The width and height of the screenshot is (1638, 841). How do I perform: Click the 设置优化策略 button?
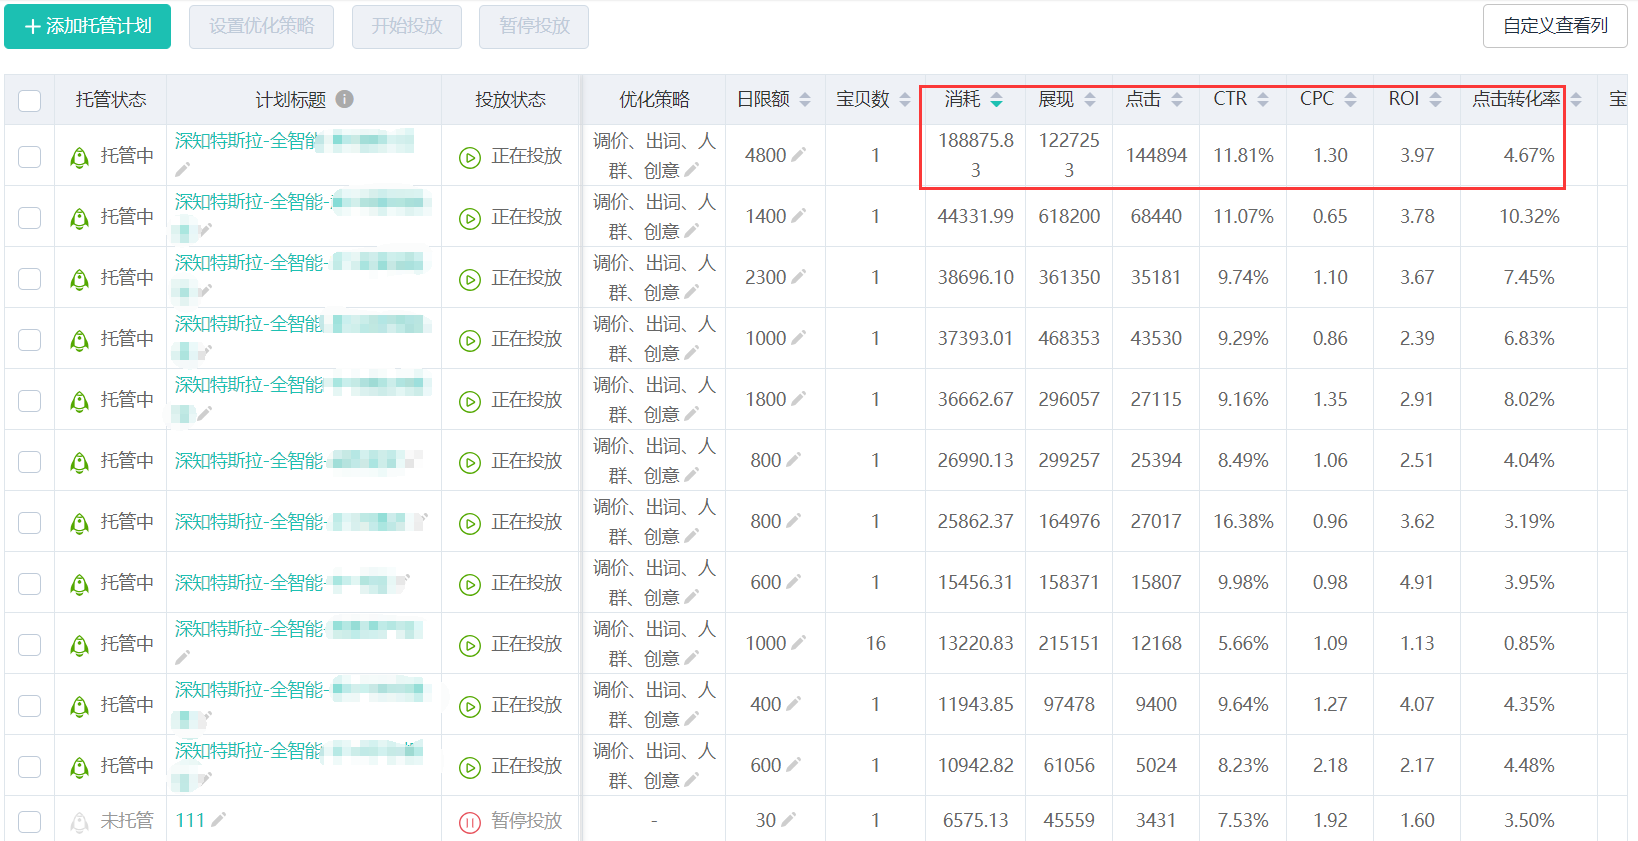261,26
